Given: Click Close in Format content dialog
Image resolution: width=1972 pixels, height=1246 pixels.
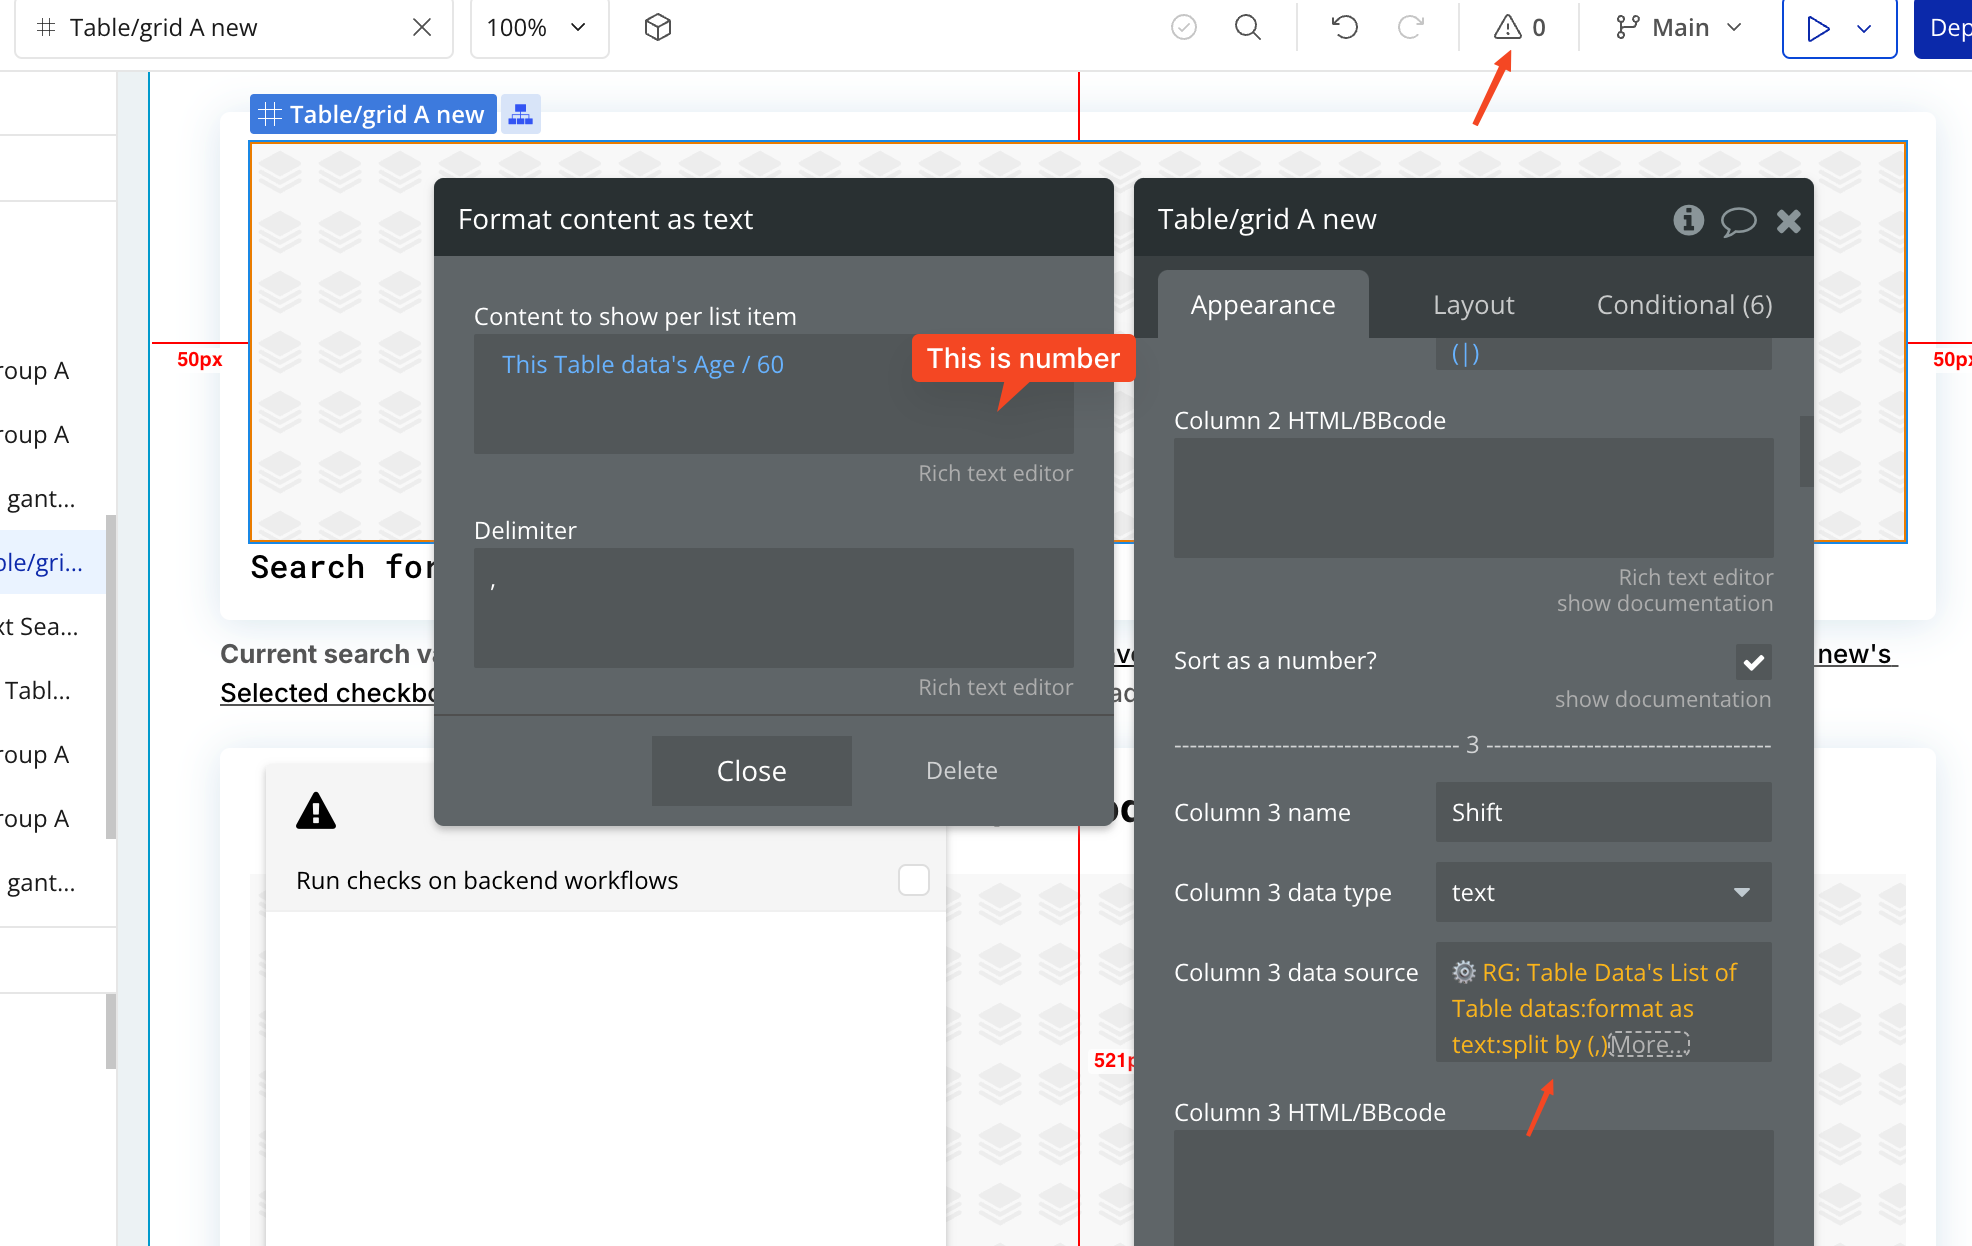Looking at the screenshot, I should pos(751,771).
